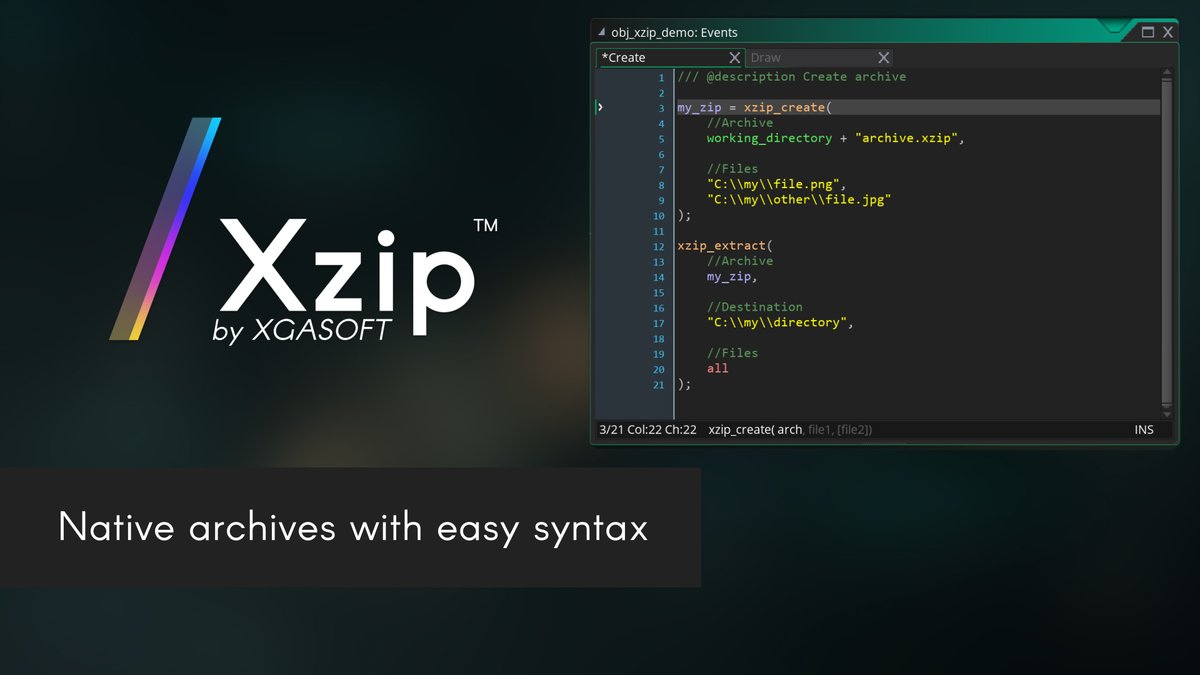Click the closing ');' on line 21

coord(684,384)
